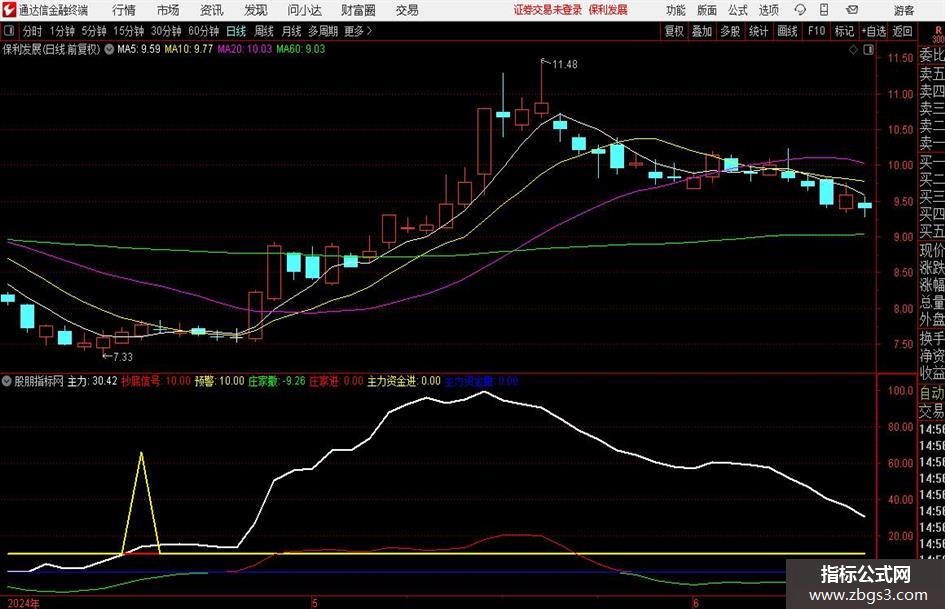Click the MA20: 10.03 indicator label
The image size is (945, 609).
(245, 49)
